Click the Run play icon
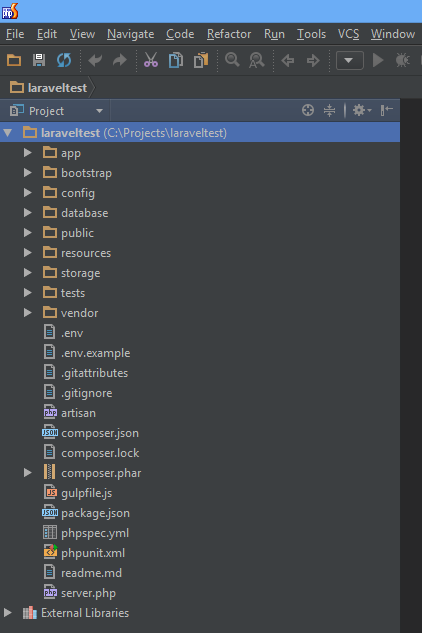422x633 pixels. coord(378,61)
